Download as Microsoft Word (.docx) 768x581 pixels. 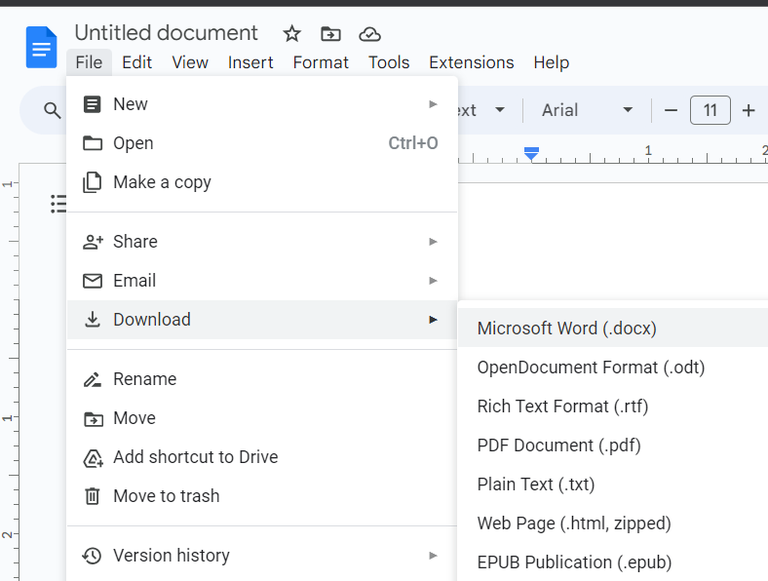[567, 328]
